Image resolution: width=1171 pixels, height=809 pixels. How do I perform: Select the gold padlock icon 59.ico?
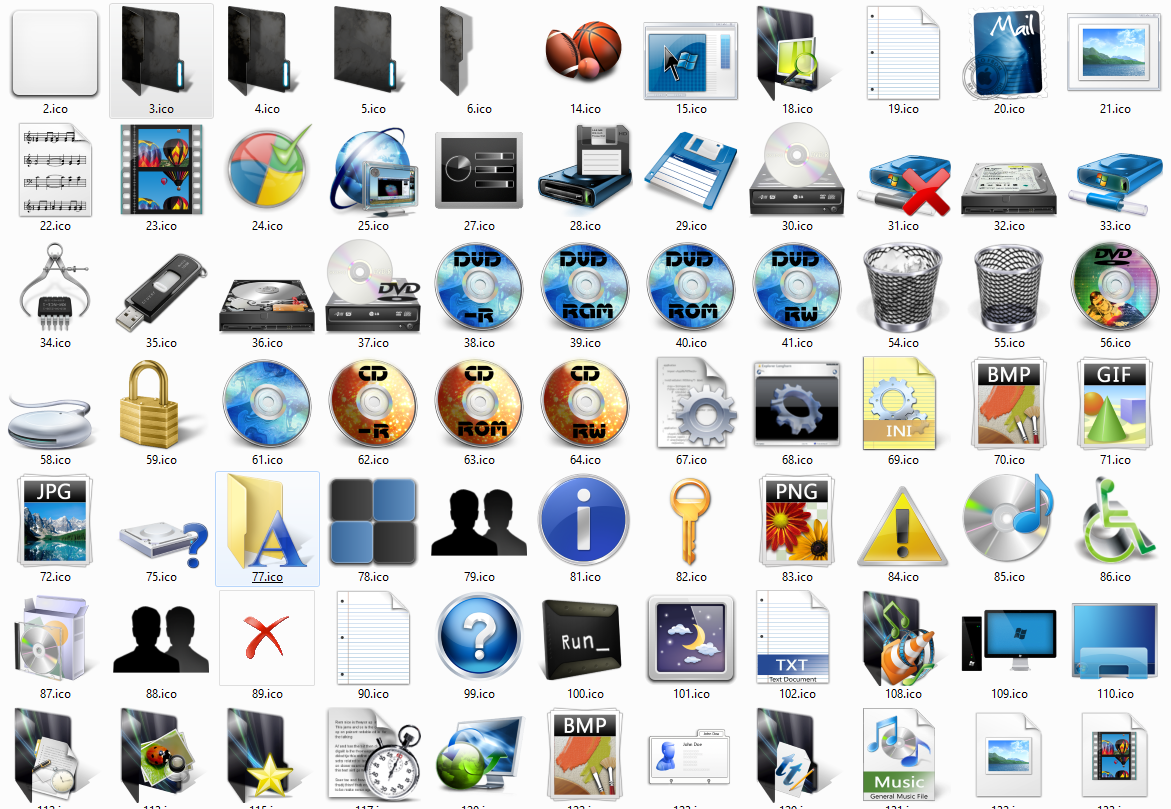(161, 403)
